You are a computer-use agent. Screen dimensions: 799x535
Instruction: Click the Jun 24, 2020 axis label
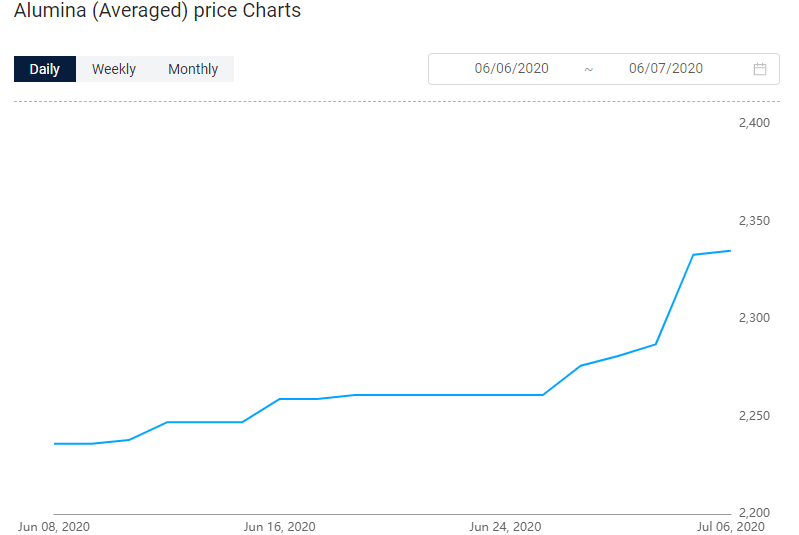(505, 527)
